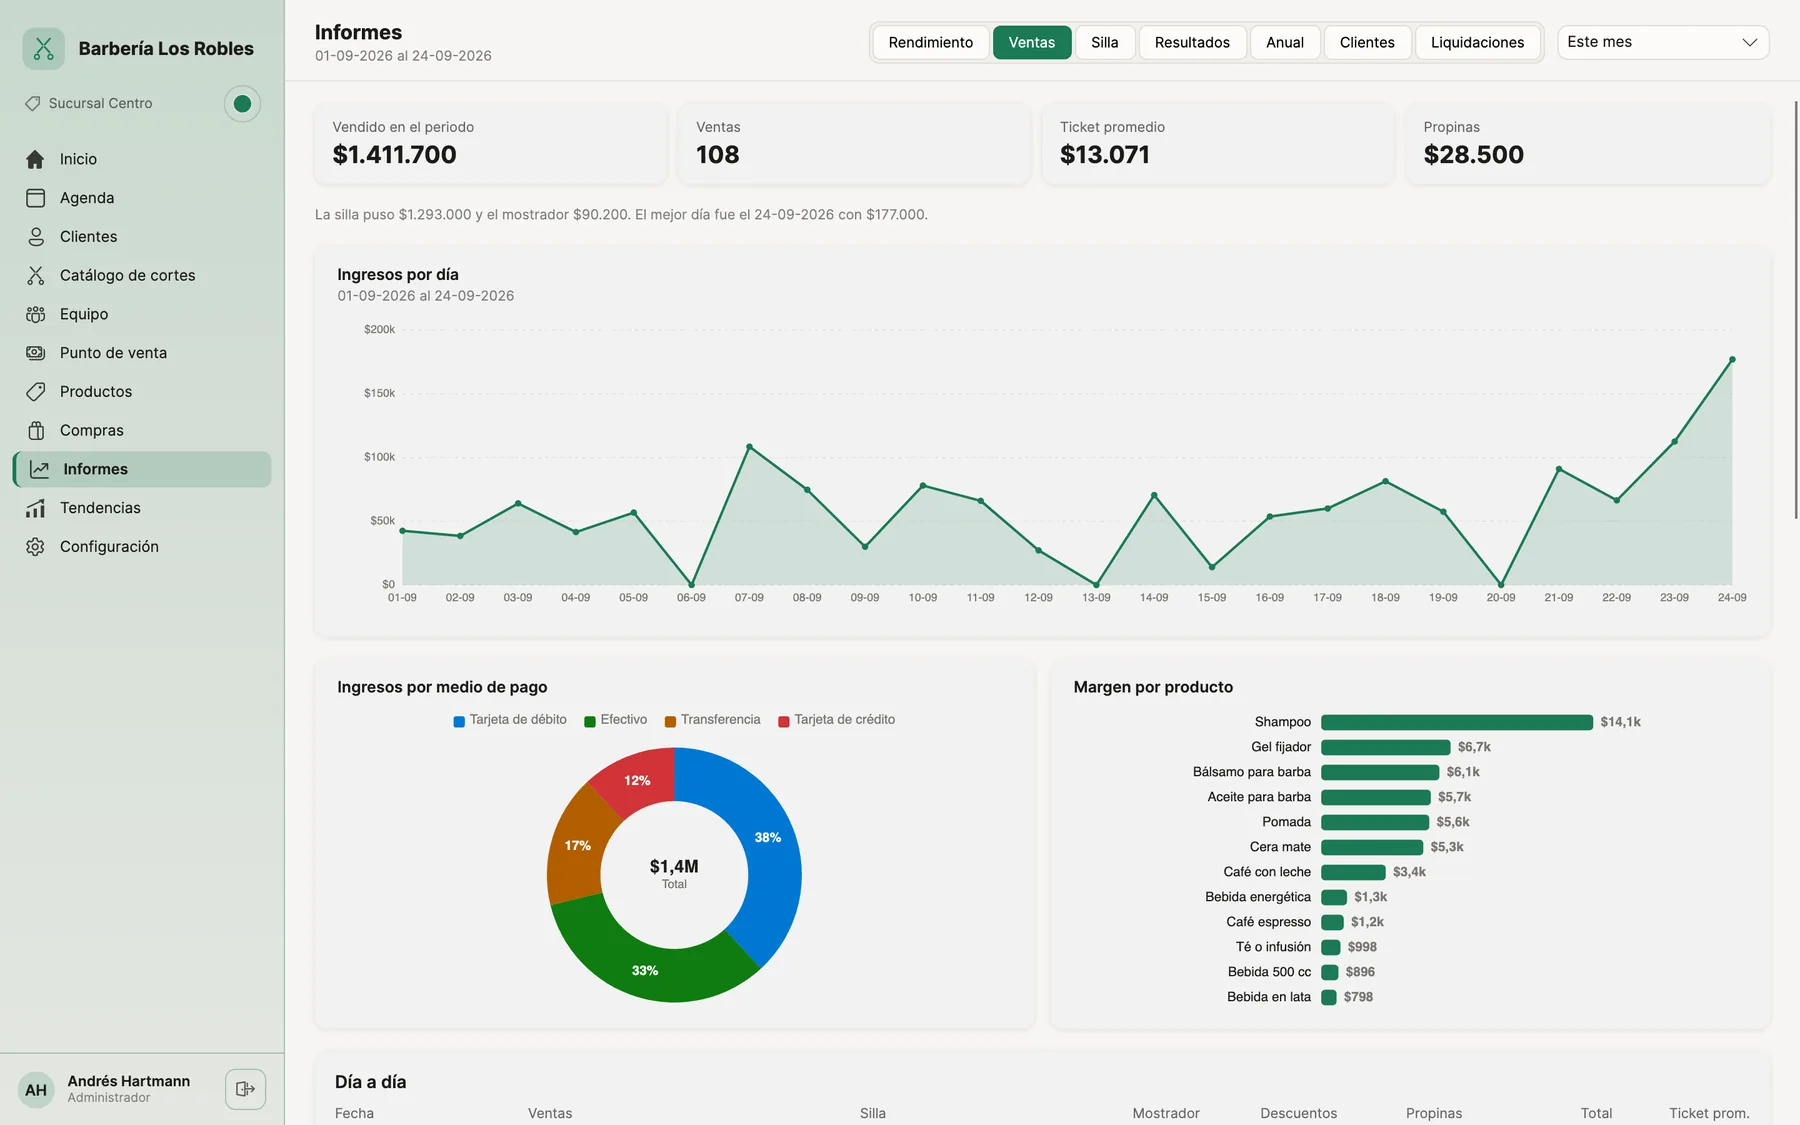The height and width of the screenshot is (1125, 1800).
Task: Click the Barbería Los Robles scissors logo
Action: [43, 48]
